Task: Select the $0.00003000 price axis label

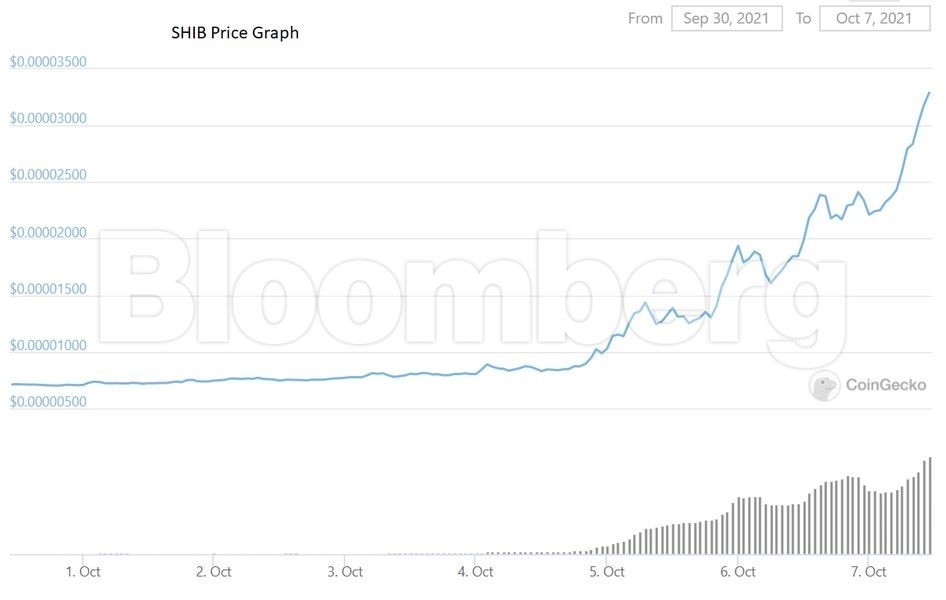Action: 48,119
